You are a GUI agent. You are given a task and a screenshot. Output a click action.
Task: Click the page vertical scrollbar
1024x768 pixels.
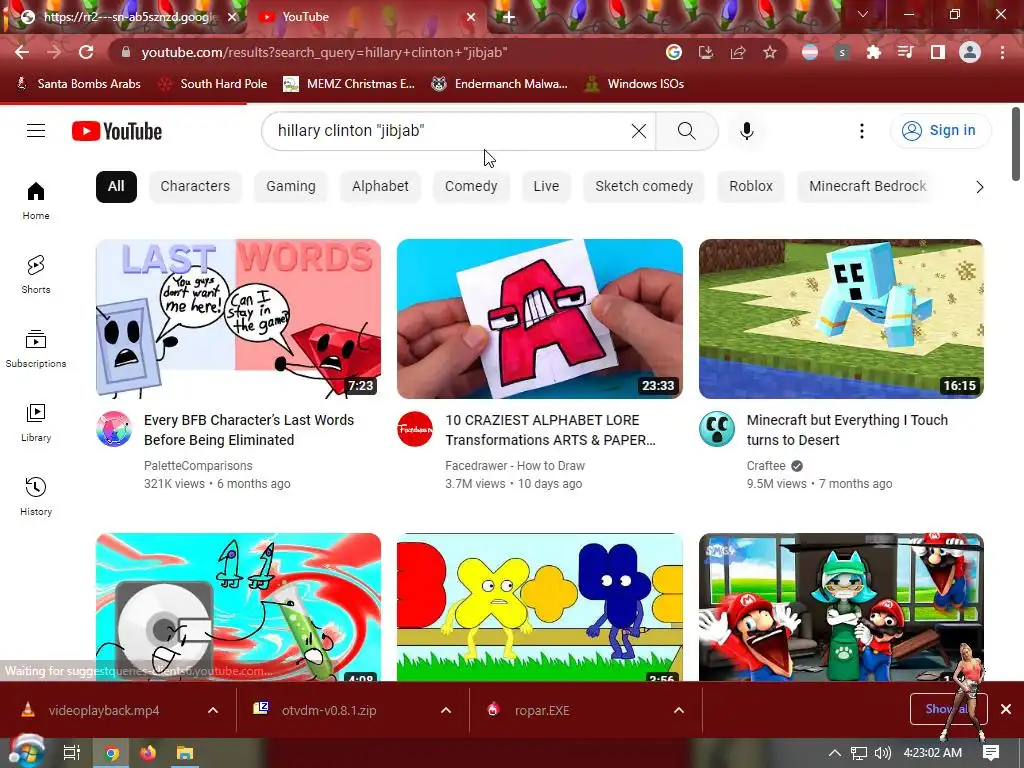point(1016,144)
